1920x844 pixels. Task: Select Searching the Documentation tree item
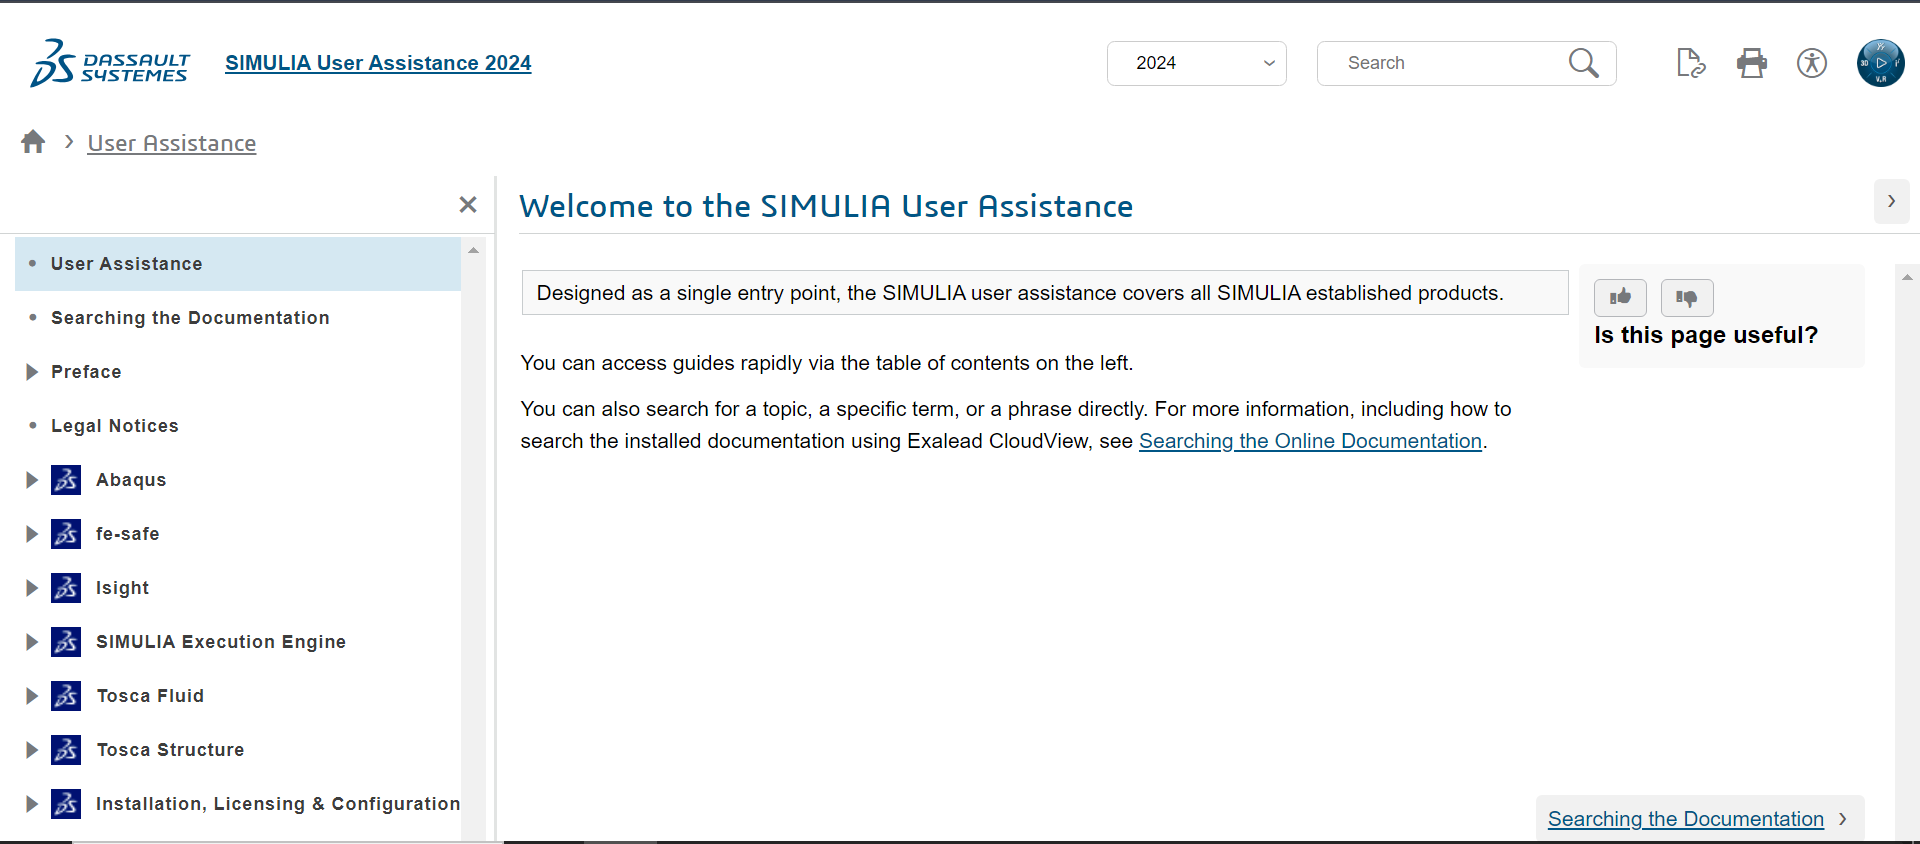[x=190, y=318]
